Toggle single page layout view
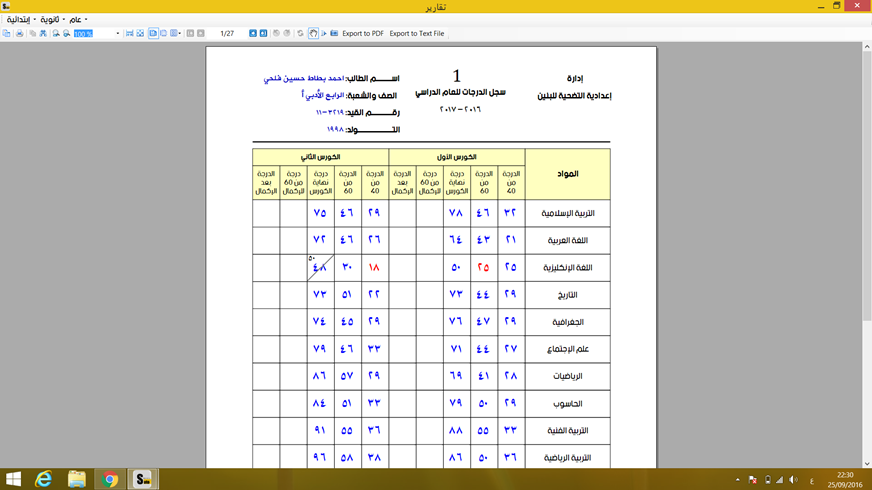This screenshot has height=490, width=872. (153, 34)
